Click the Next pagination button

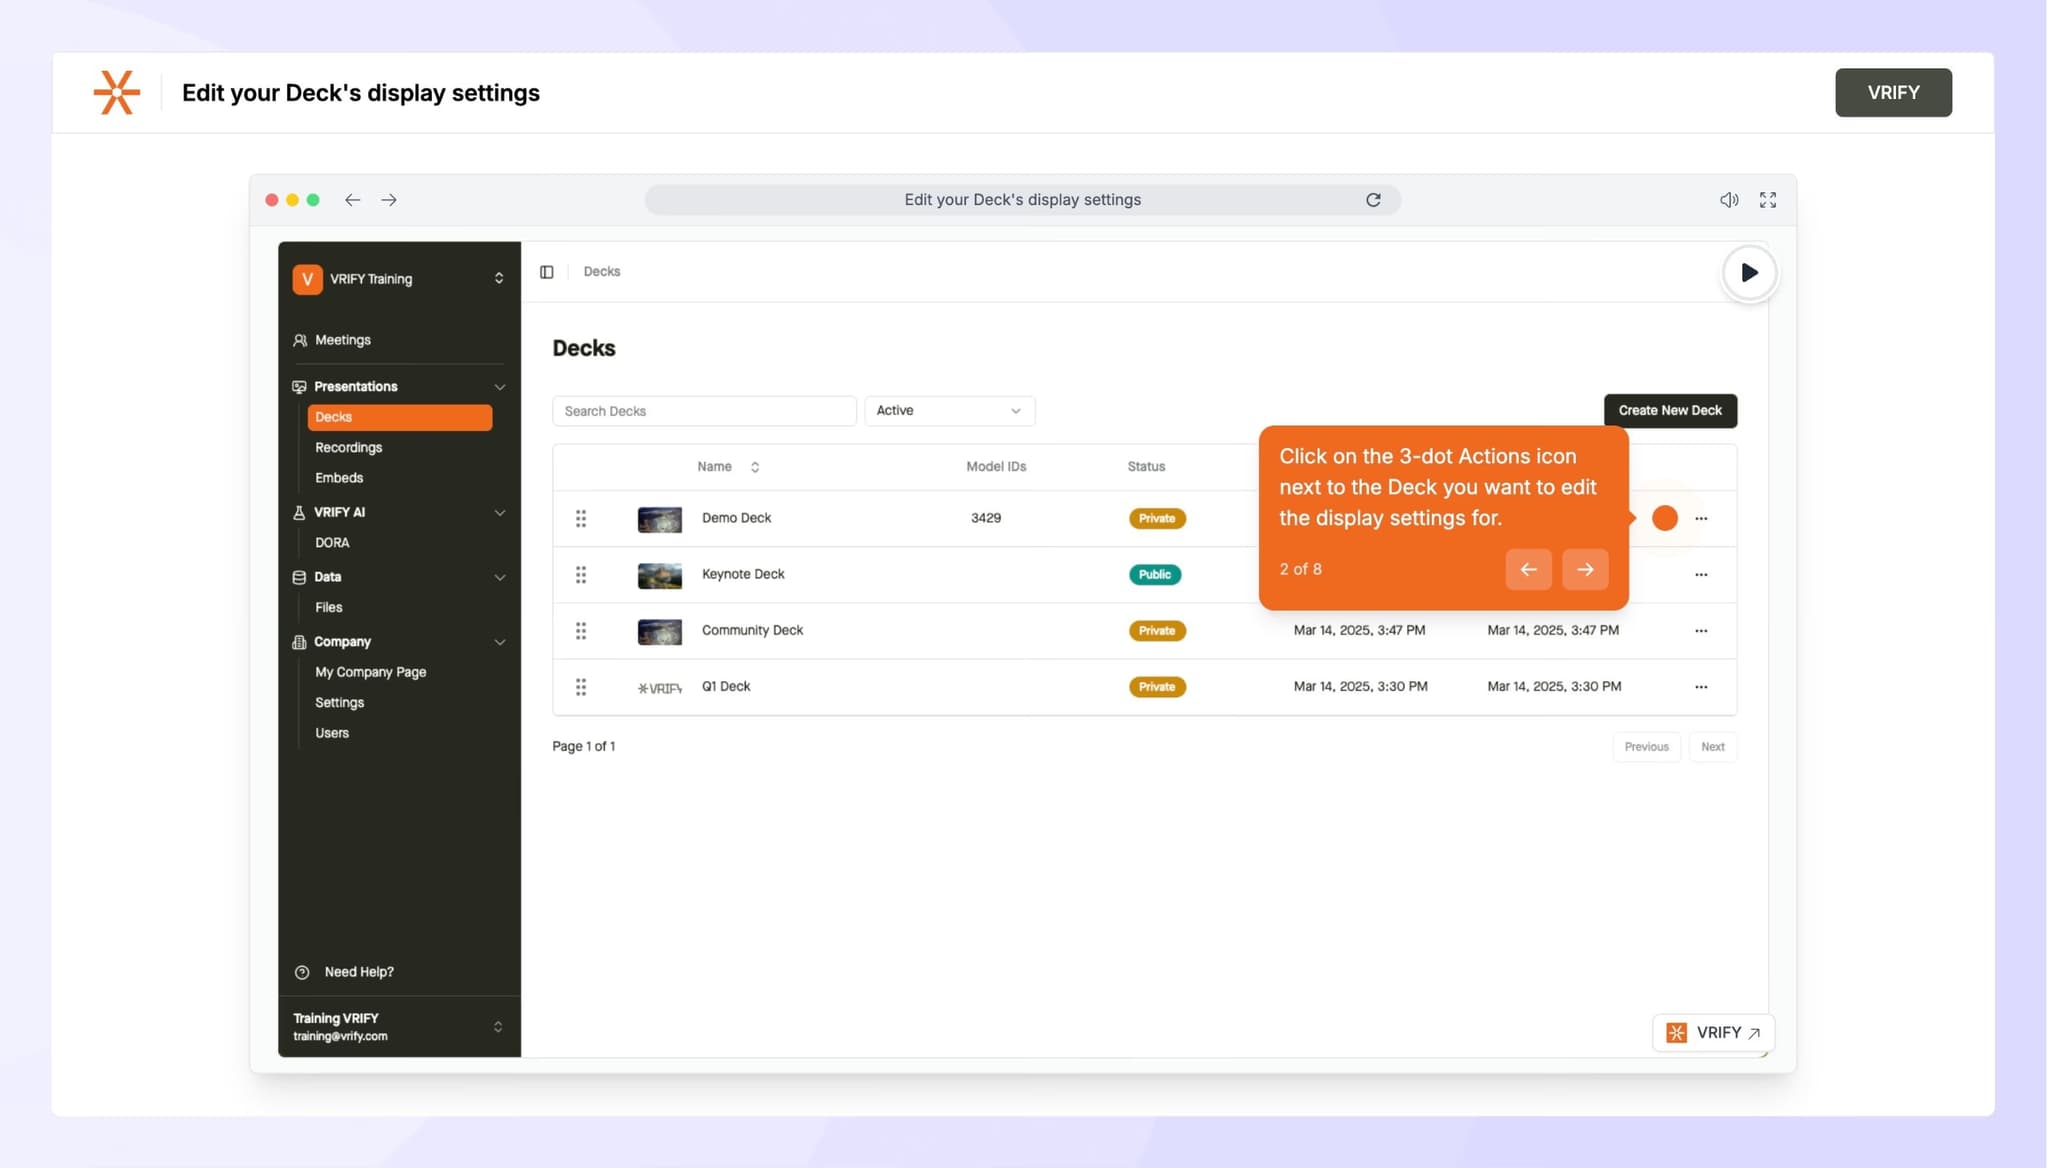1712,746
